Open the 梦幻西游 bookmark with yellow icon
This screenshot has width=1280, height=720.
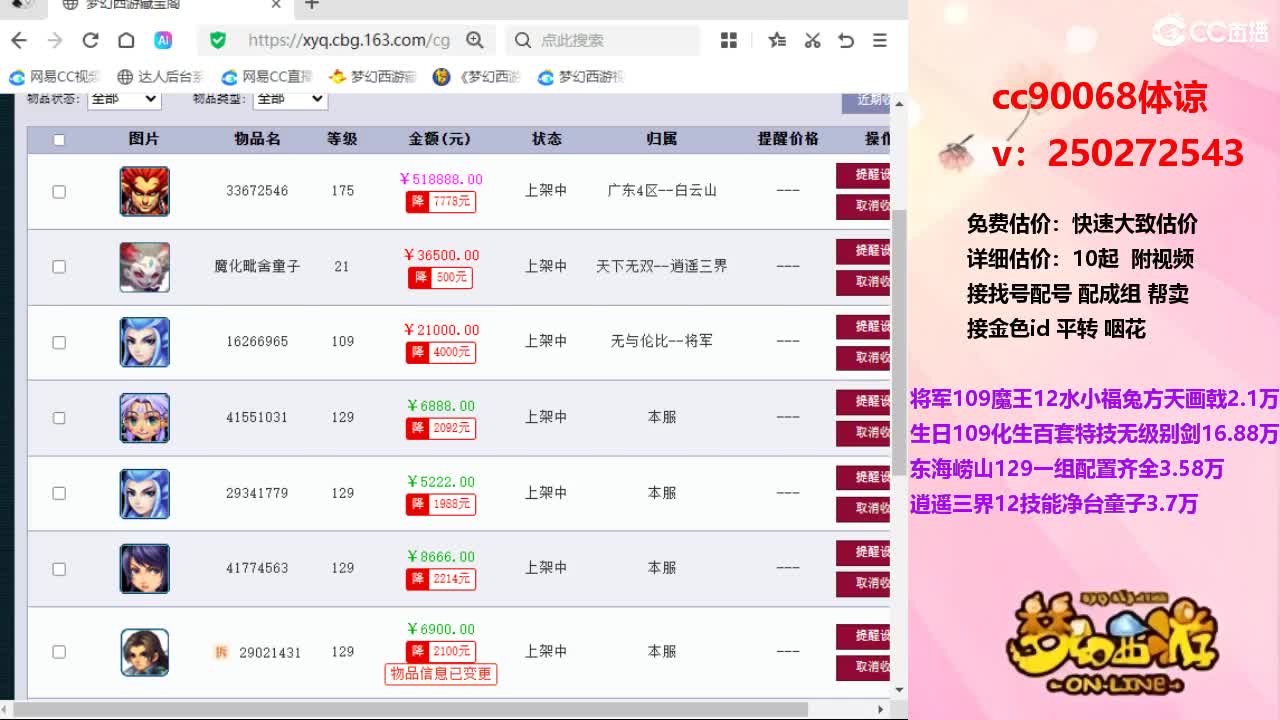coord(372,77)
